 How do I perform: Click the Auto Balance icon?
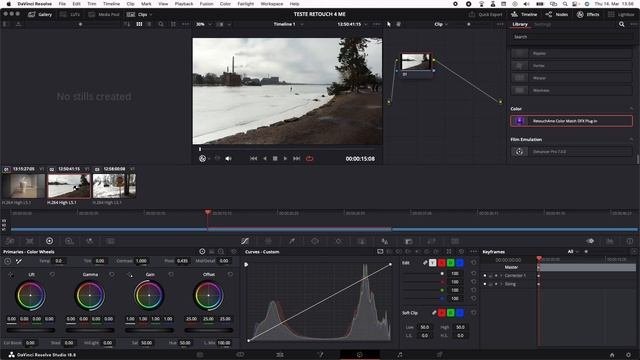pyautogui.click(x=8, y=261)
